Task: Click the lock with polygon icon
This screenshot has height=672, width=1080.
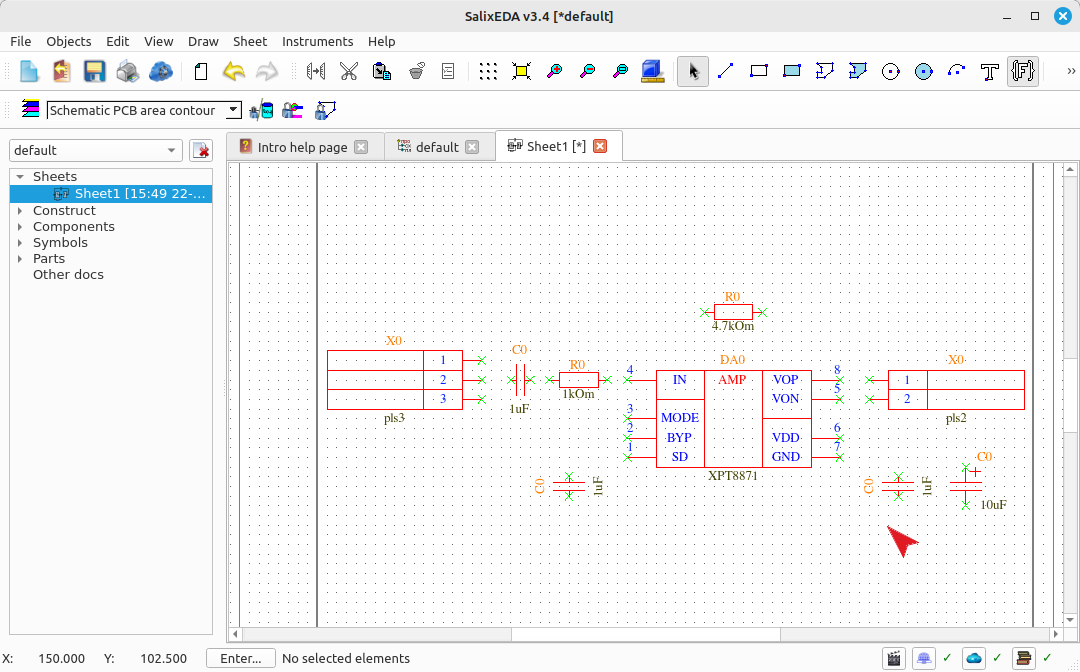Action: [325, 110]
